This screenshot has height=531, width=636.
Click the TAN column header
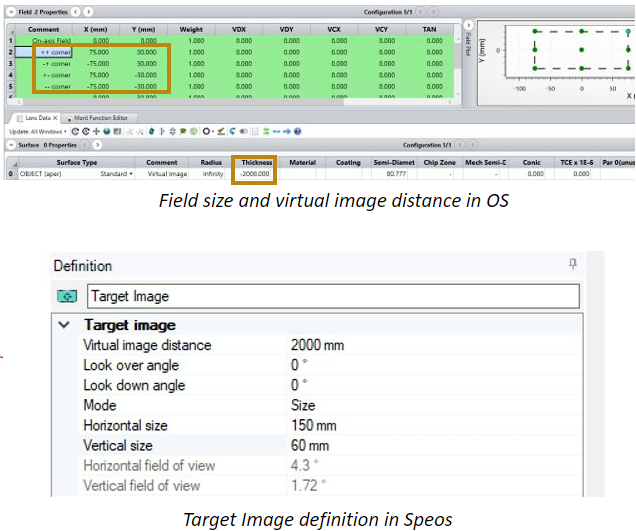[429, 29]
